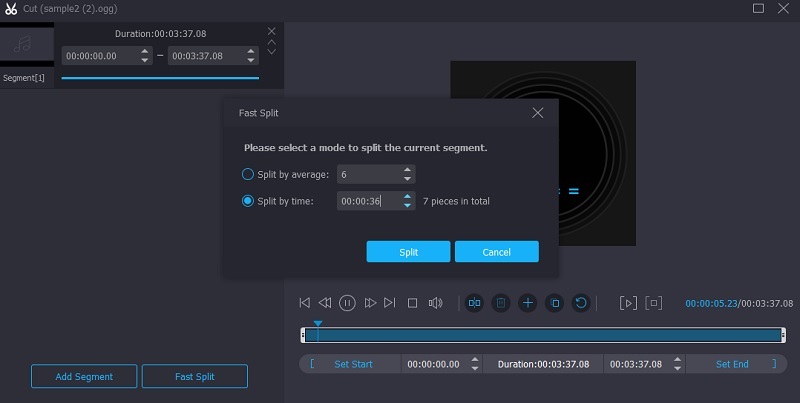Viewport: 800px width, 403px height.
Task: Pause playback with the pause button
Action: (347, 302)
